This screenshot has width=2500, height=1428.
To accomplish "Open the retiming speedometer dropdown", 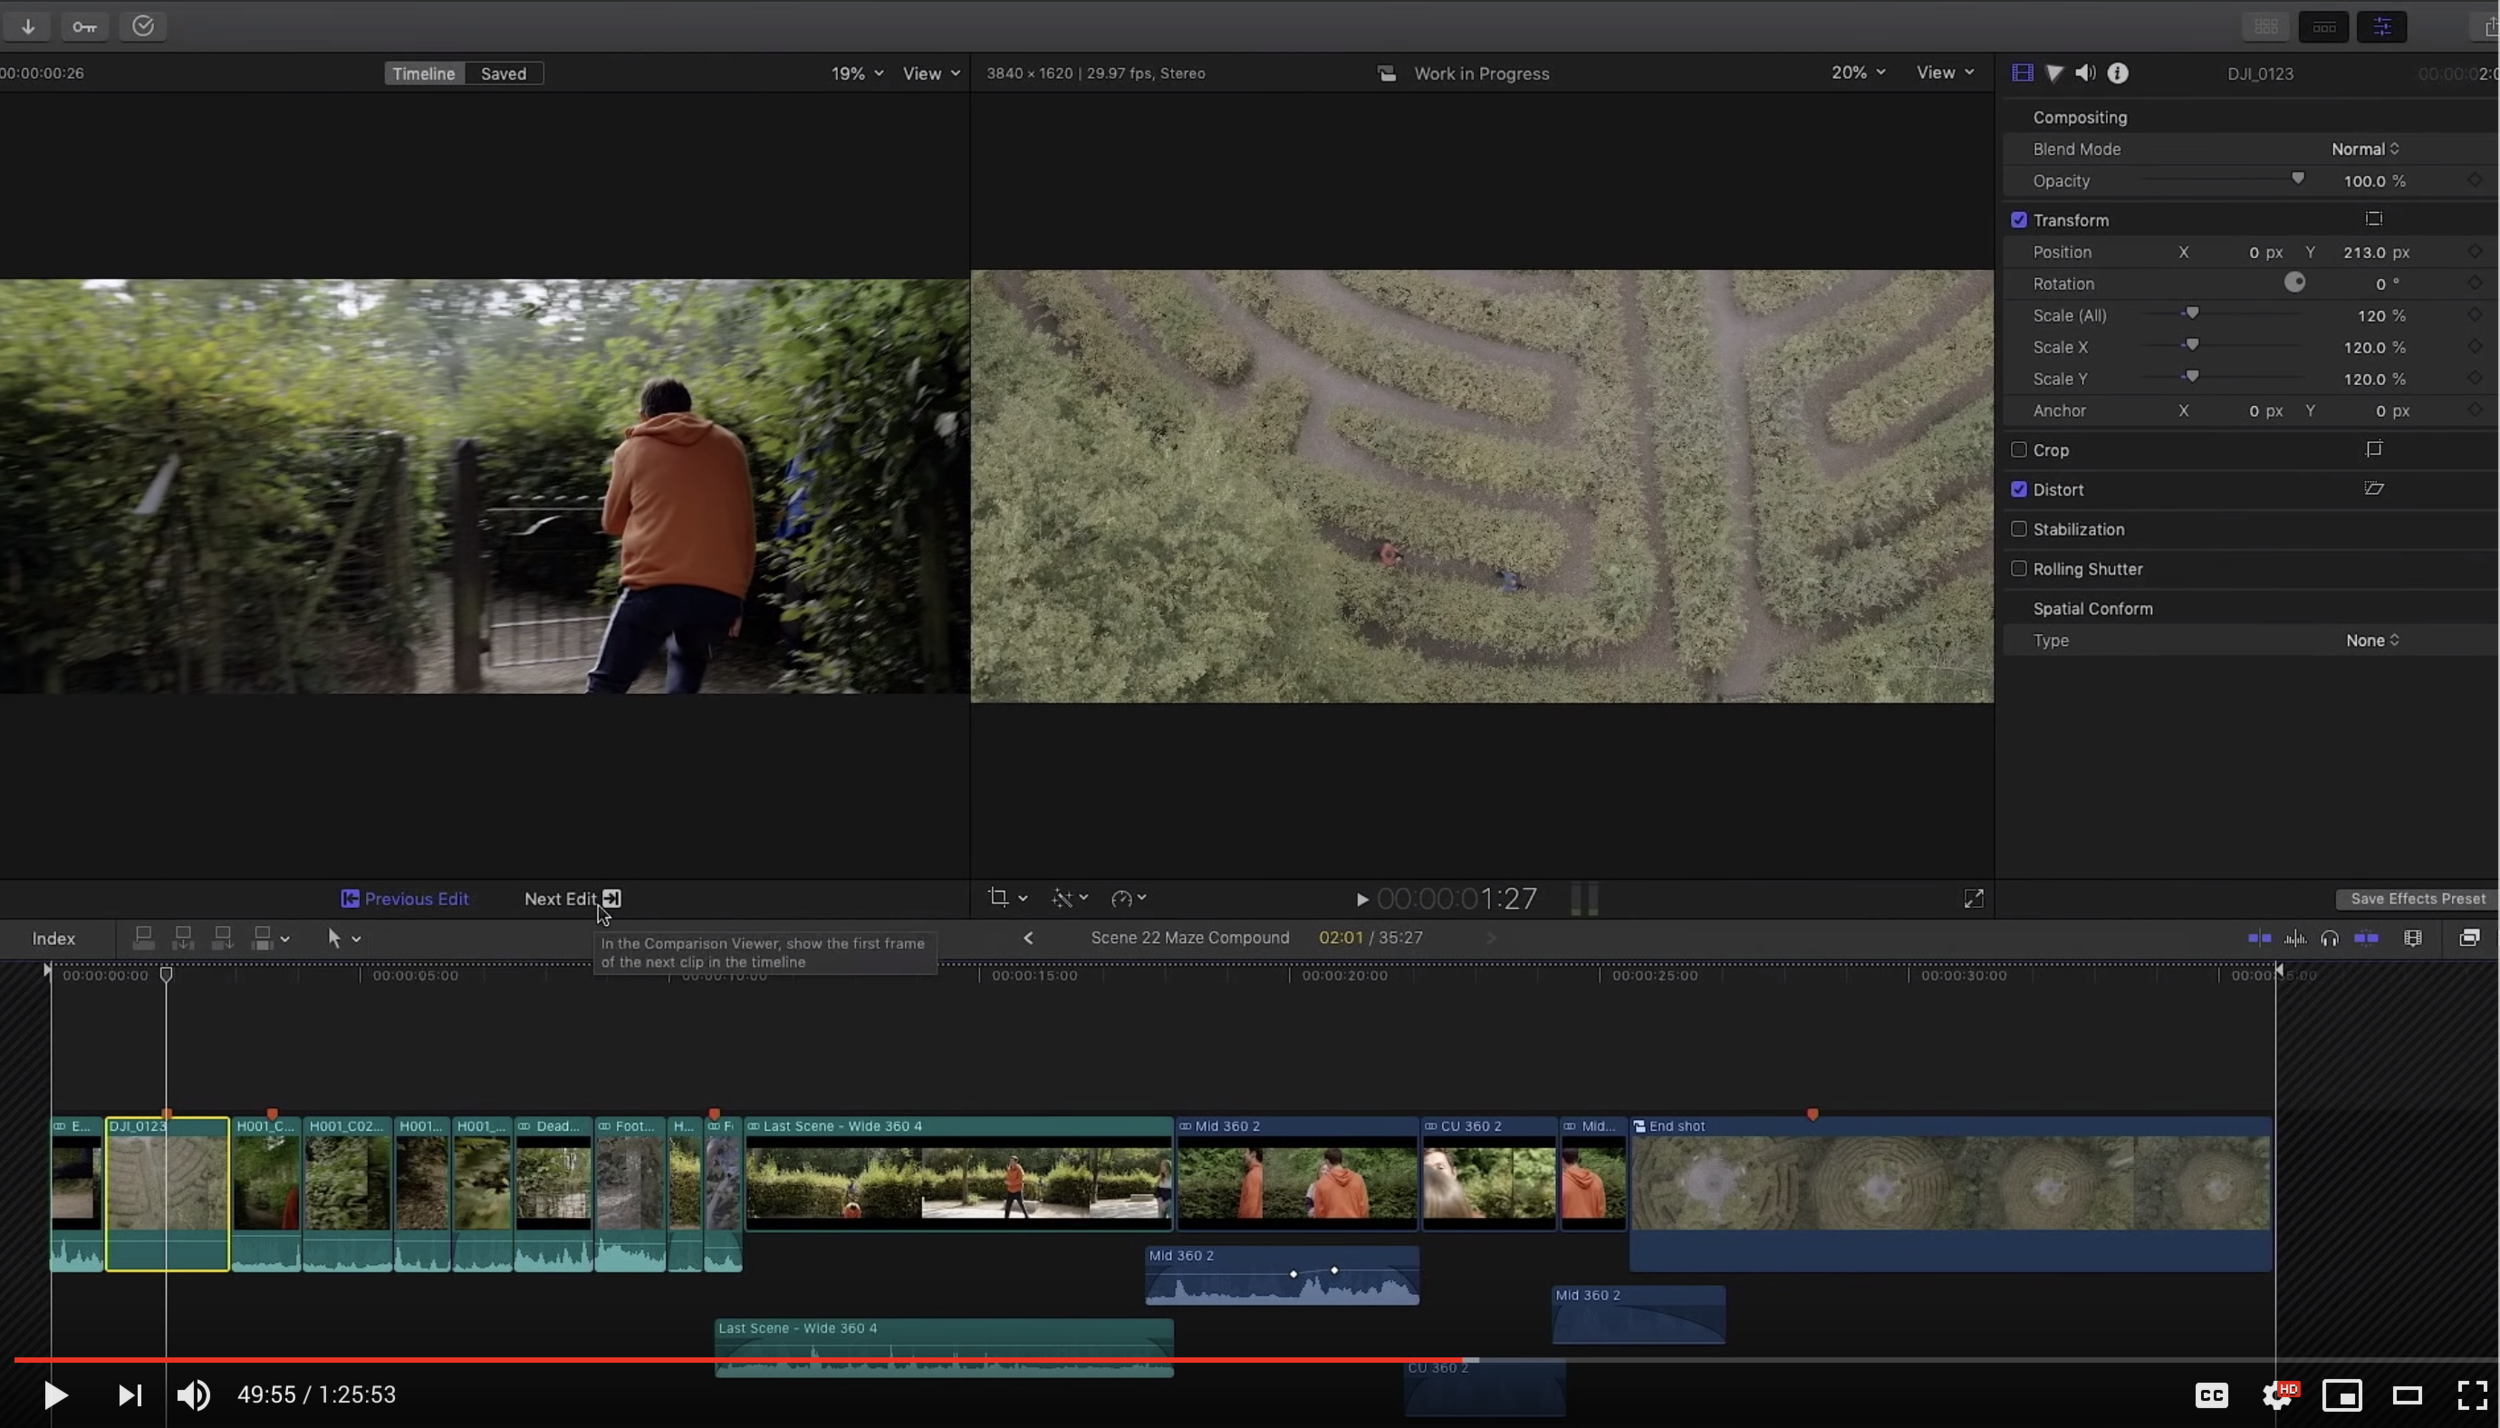I will [x=1129, y=898].
